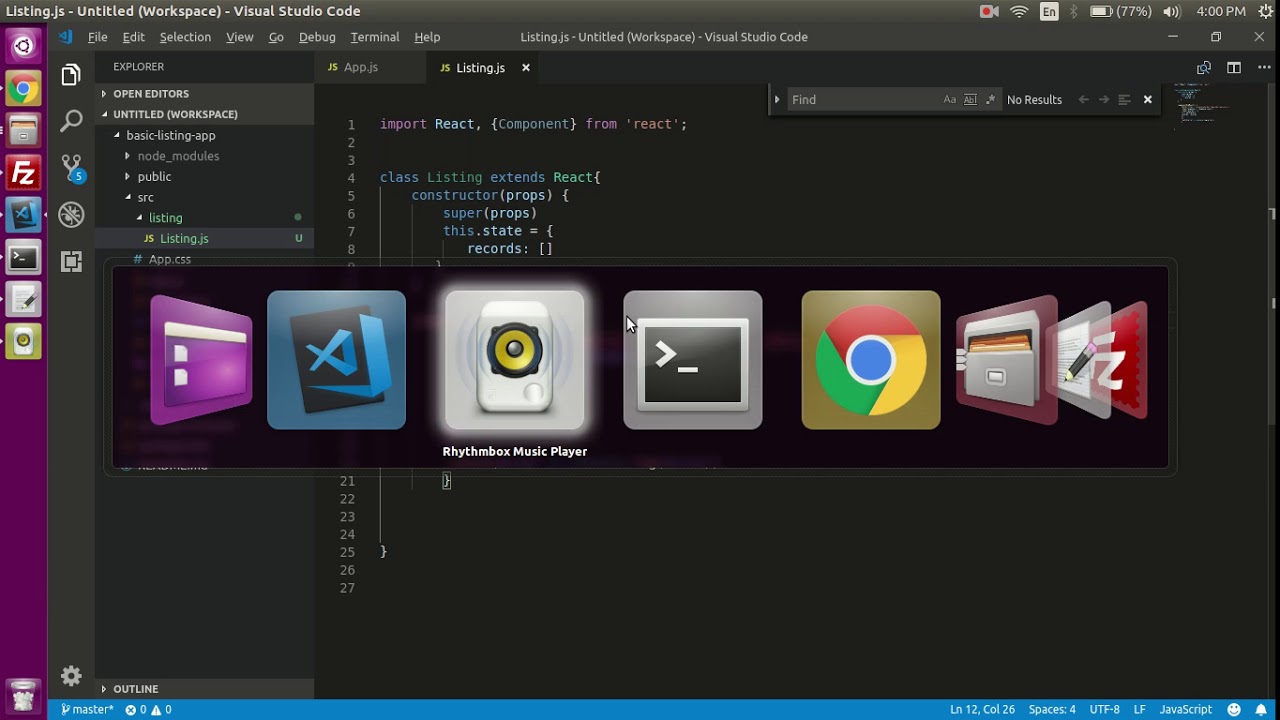Image resolution: width=1280 pixels, height=720 pixels.
Task: Click the Find in selection icon
Action: coord(1124,100)
